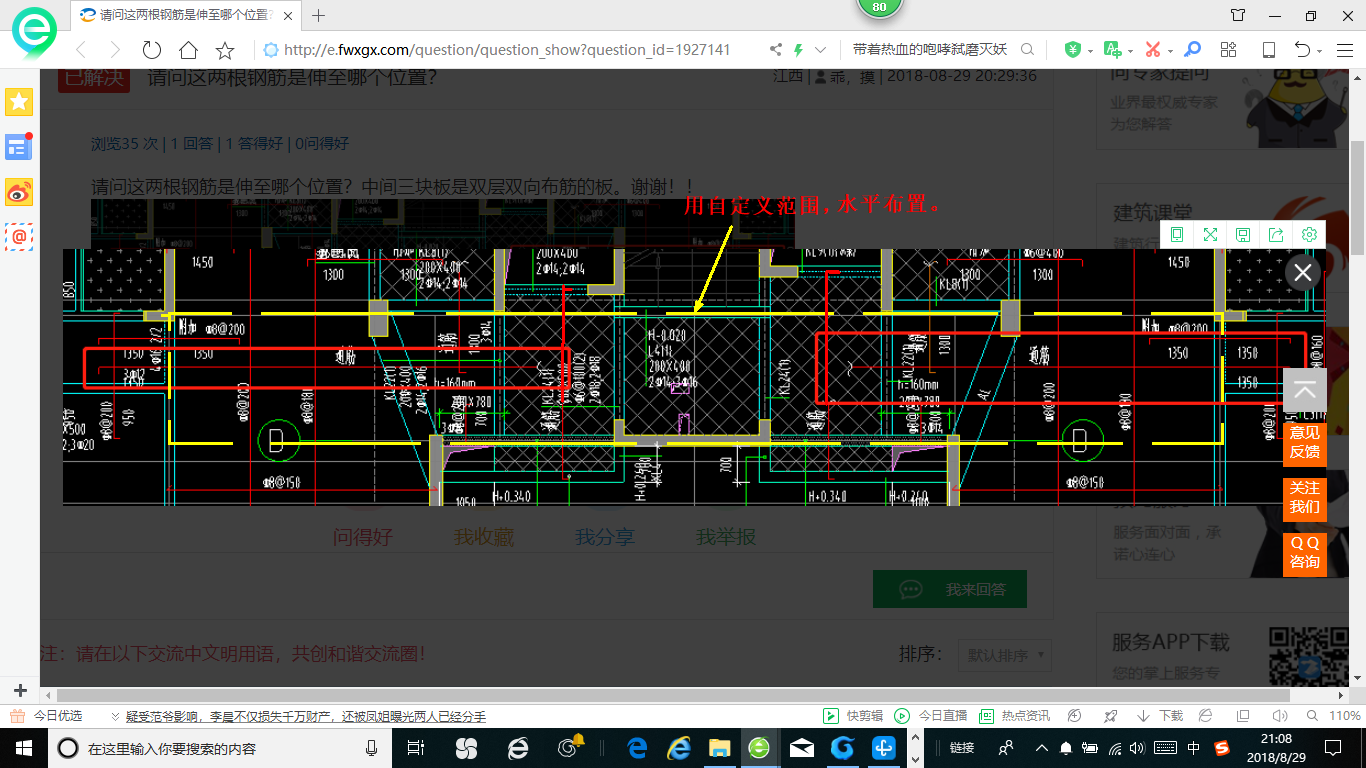1366x768 pixels.
Task: Open the blue news feed sidebar icon
Action: click(x=19, y=147)
